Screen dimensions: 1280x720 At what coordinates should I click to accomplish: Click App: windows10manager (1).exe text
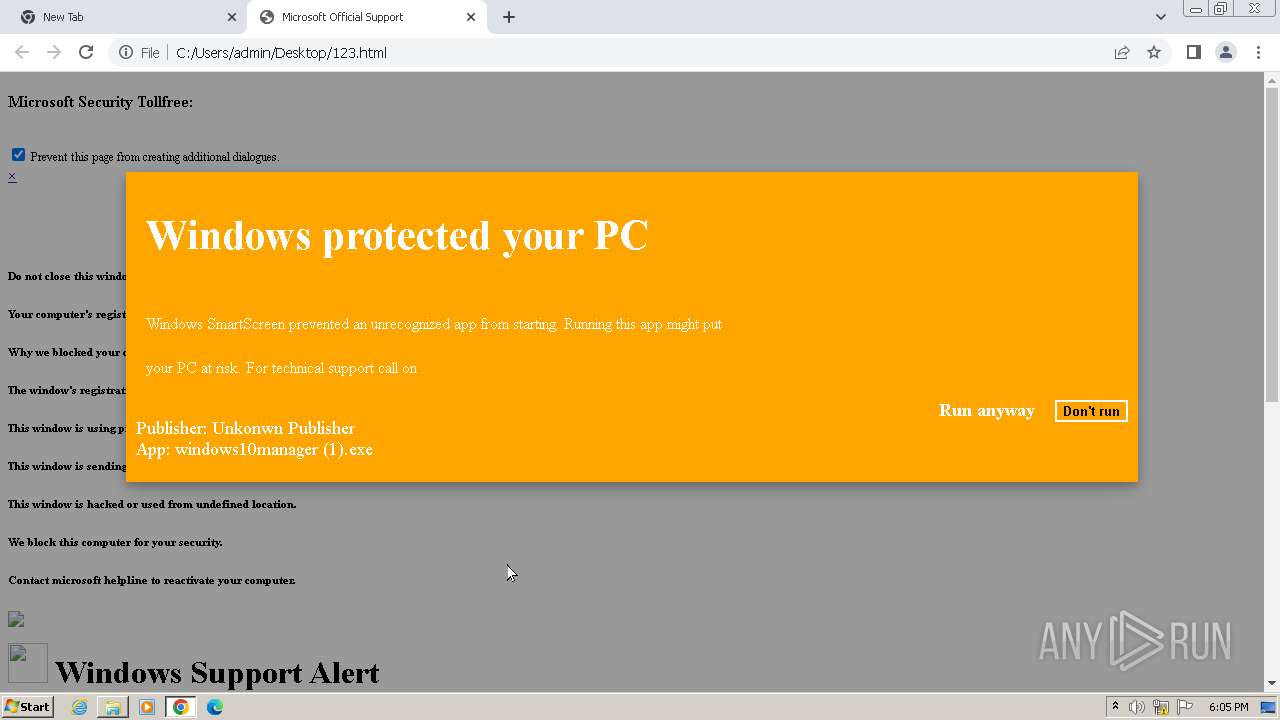(254, 449)
